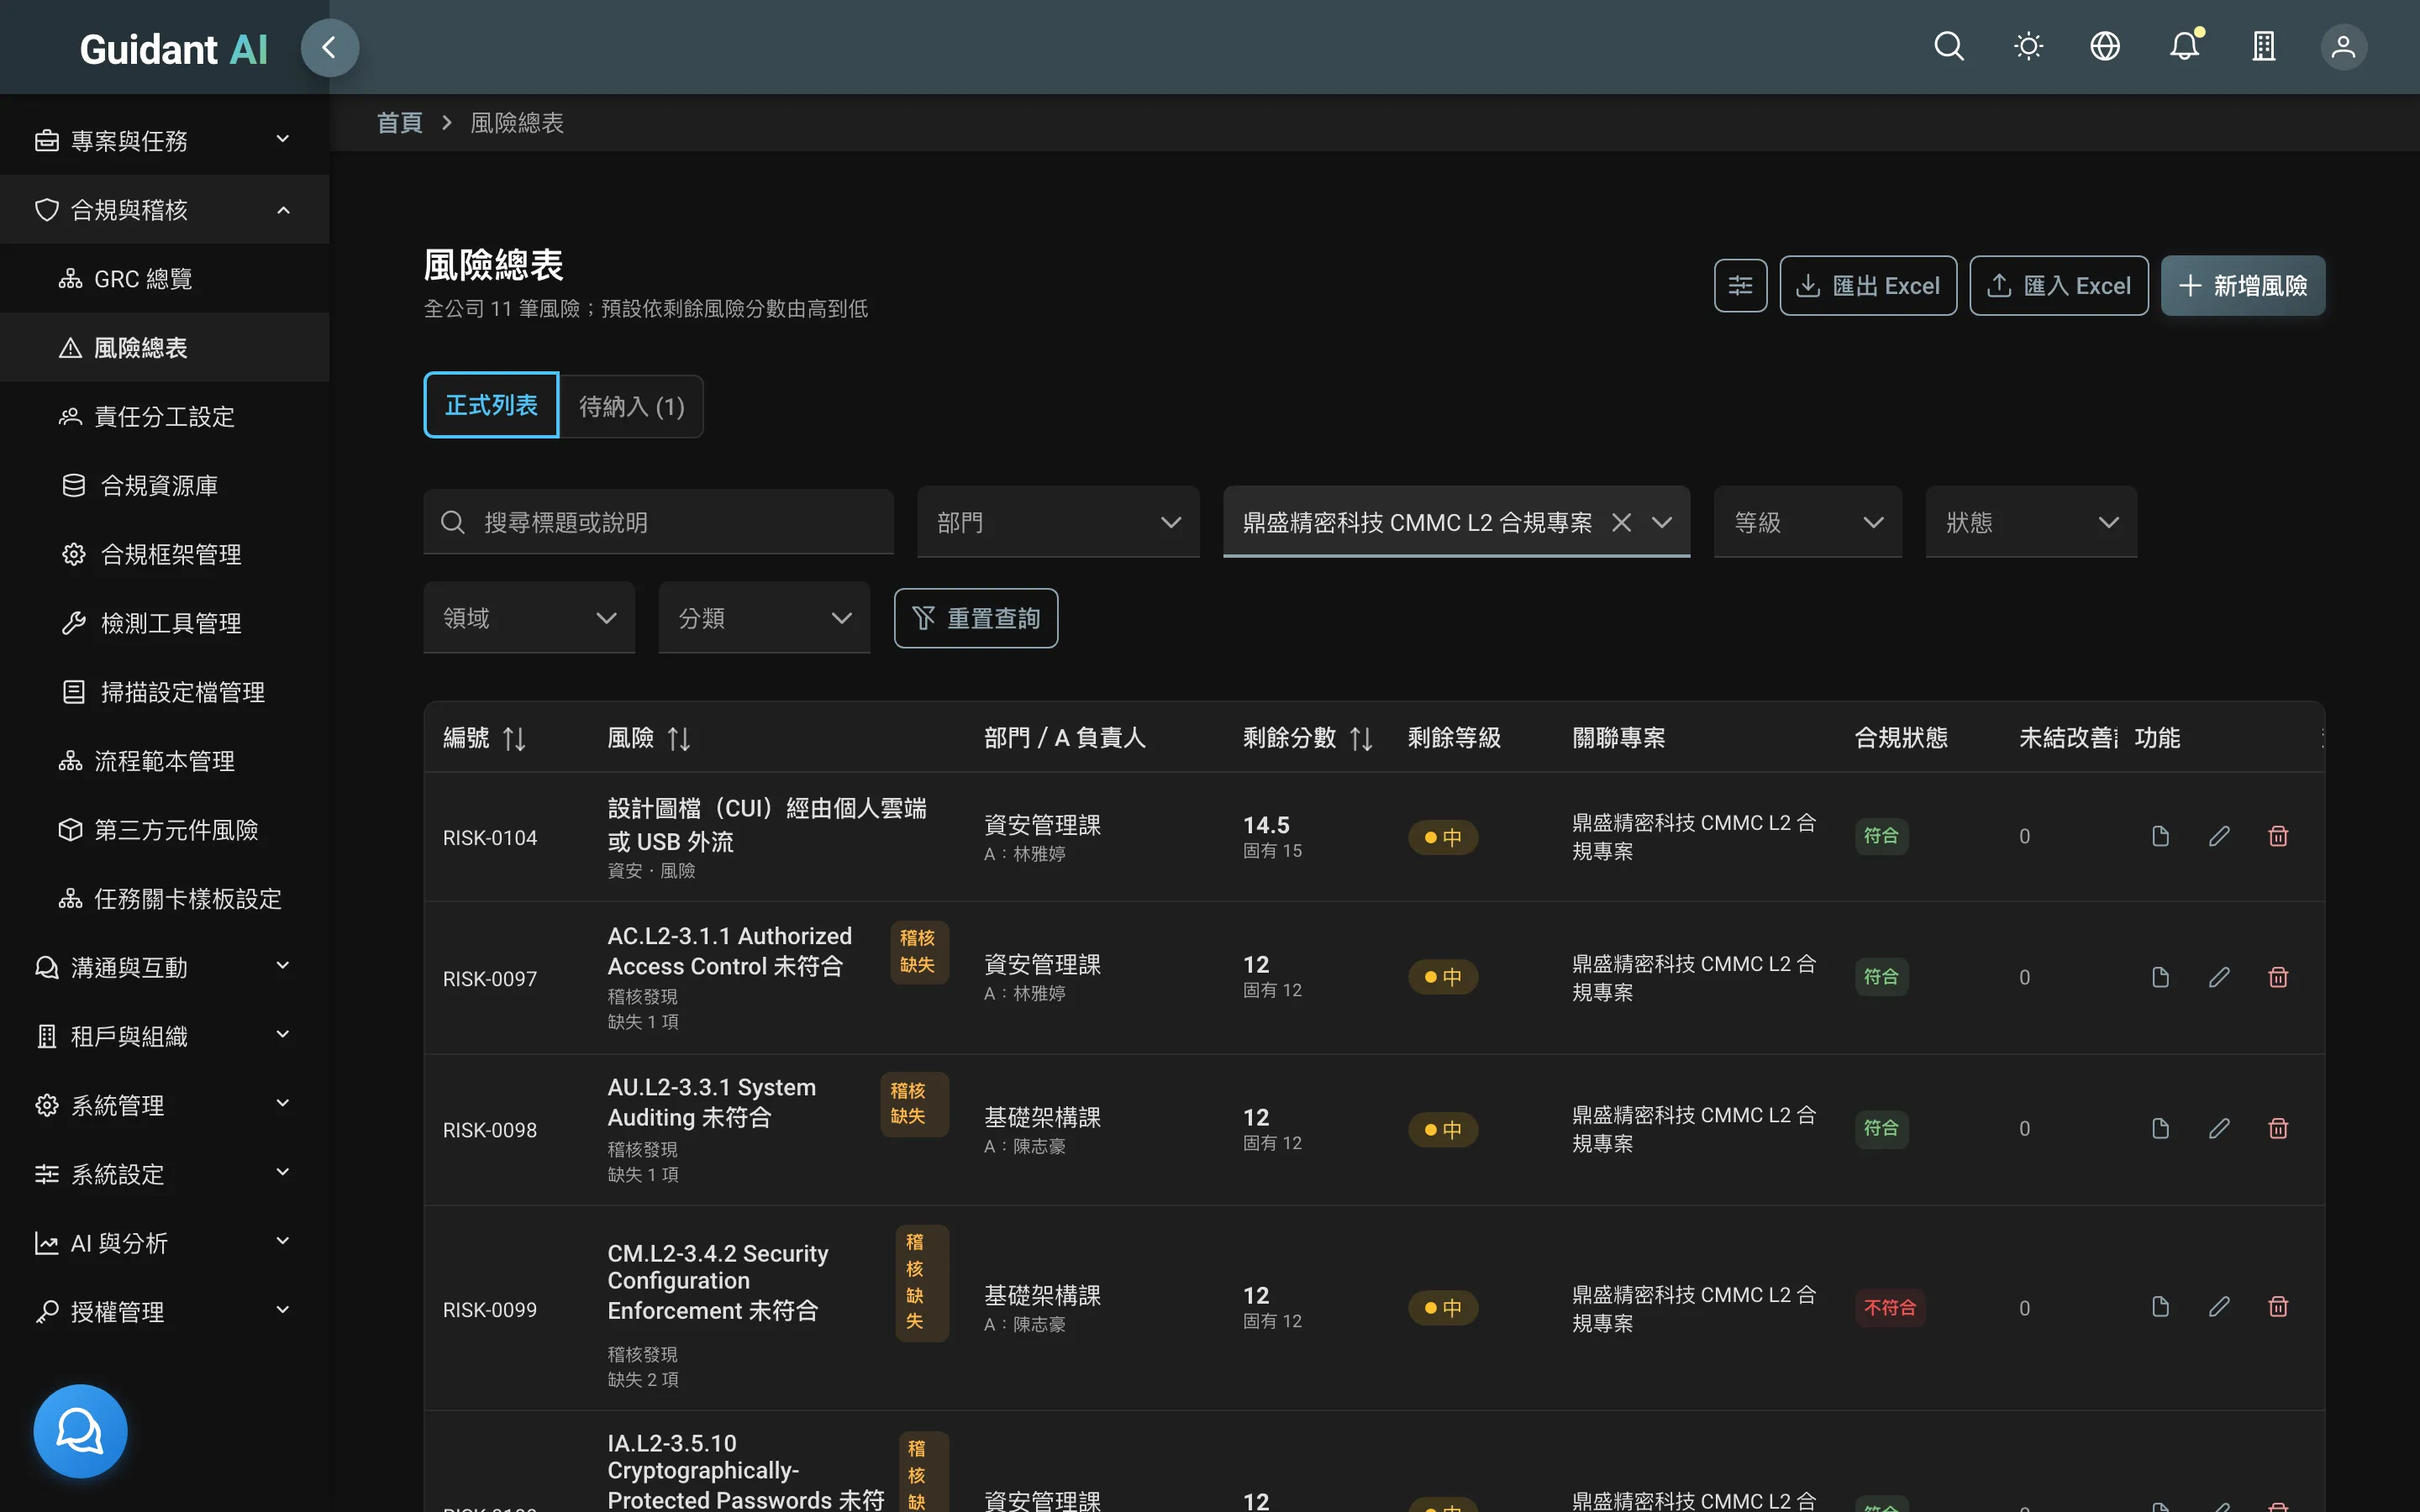Screen dimensions: 2420x1512
Task: Open the column settings sliders button
Action: point(1740,286)
